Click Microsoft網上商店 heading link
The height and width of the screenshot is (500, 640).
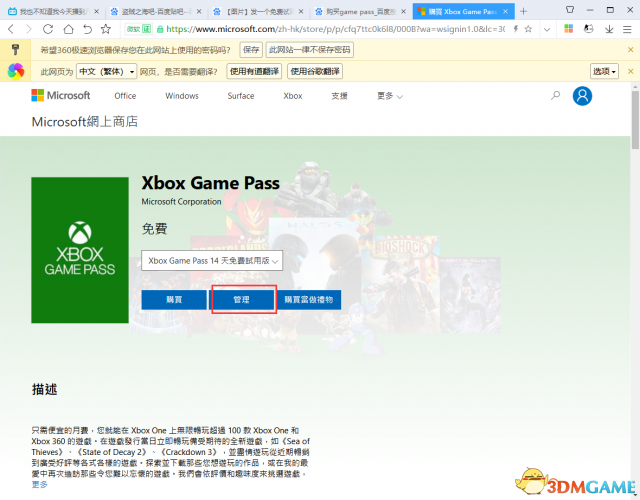click(84, 122)
